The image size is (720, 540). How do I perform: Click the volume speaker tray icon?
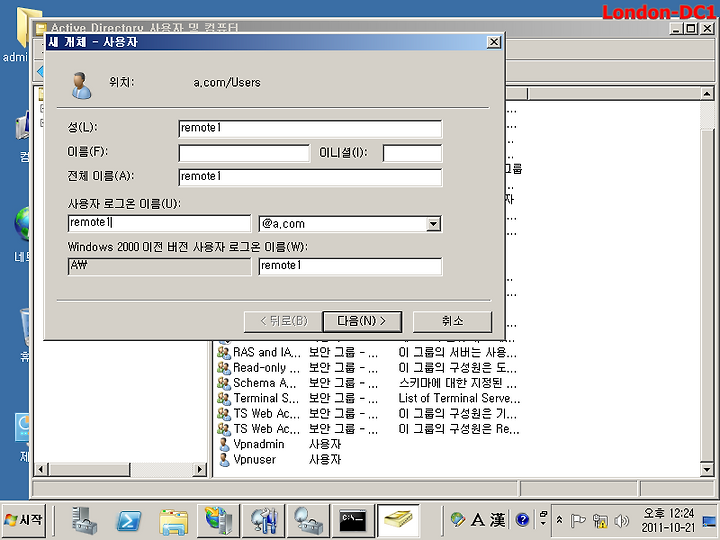point(621,520)
